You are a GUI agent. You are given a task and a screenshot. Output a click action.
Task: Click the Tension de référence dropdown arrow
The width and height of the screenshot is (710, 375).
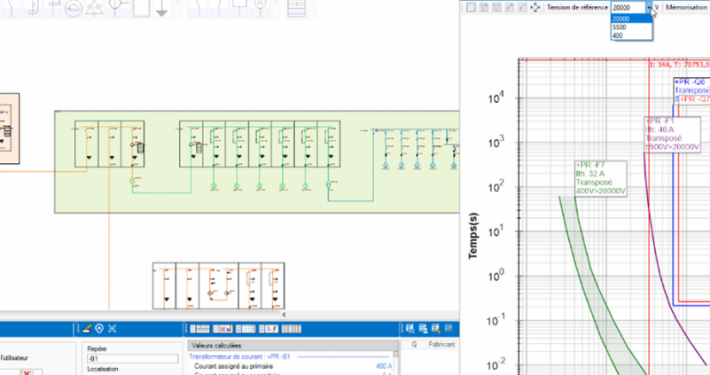click(x=649, y=8)
